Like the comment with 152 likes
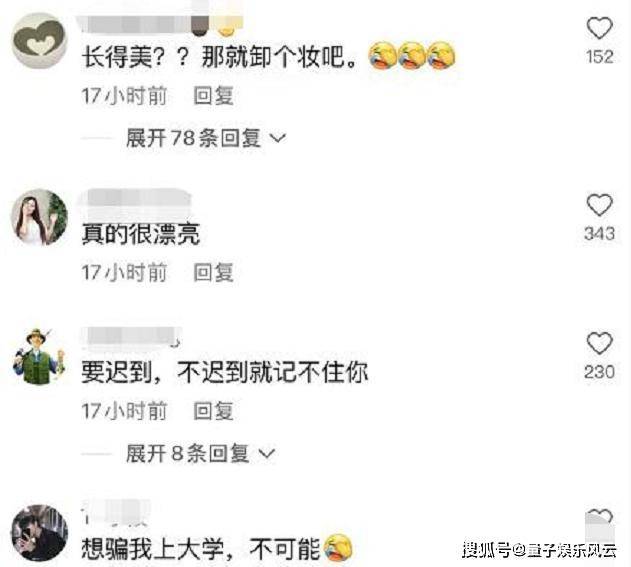631x567 pixels. pyautogui.click(x=600, y=28)
